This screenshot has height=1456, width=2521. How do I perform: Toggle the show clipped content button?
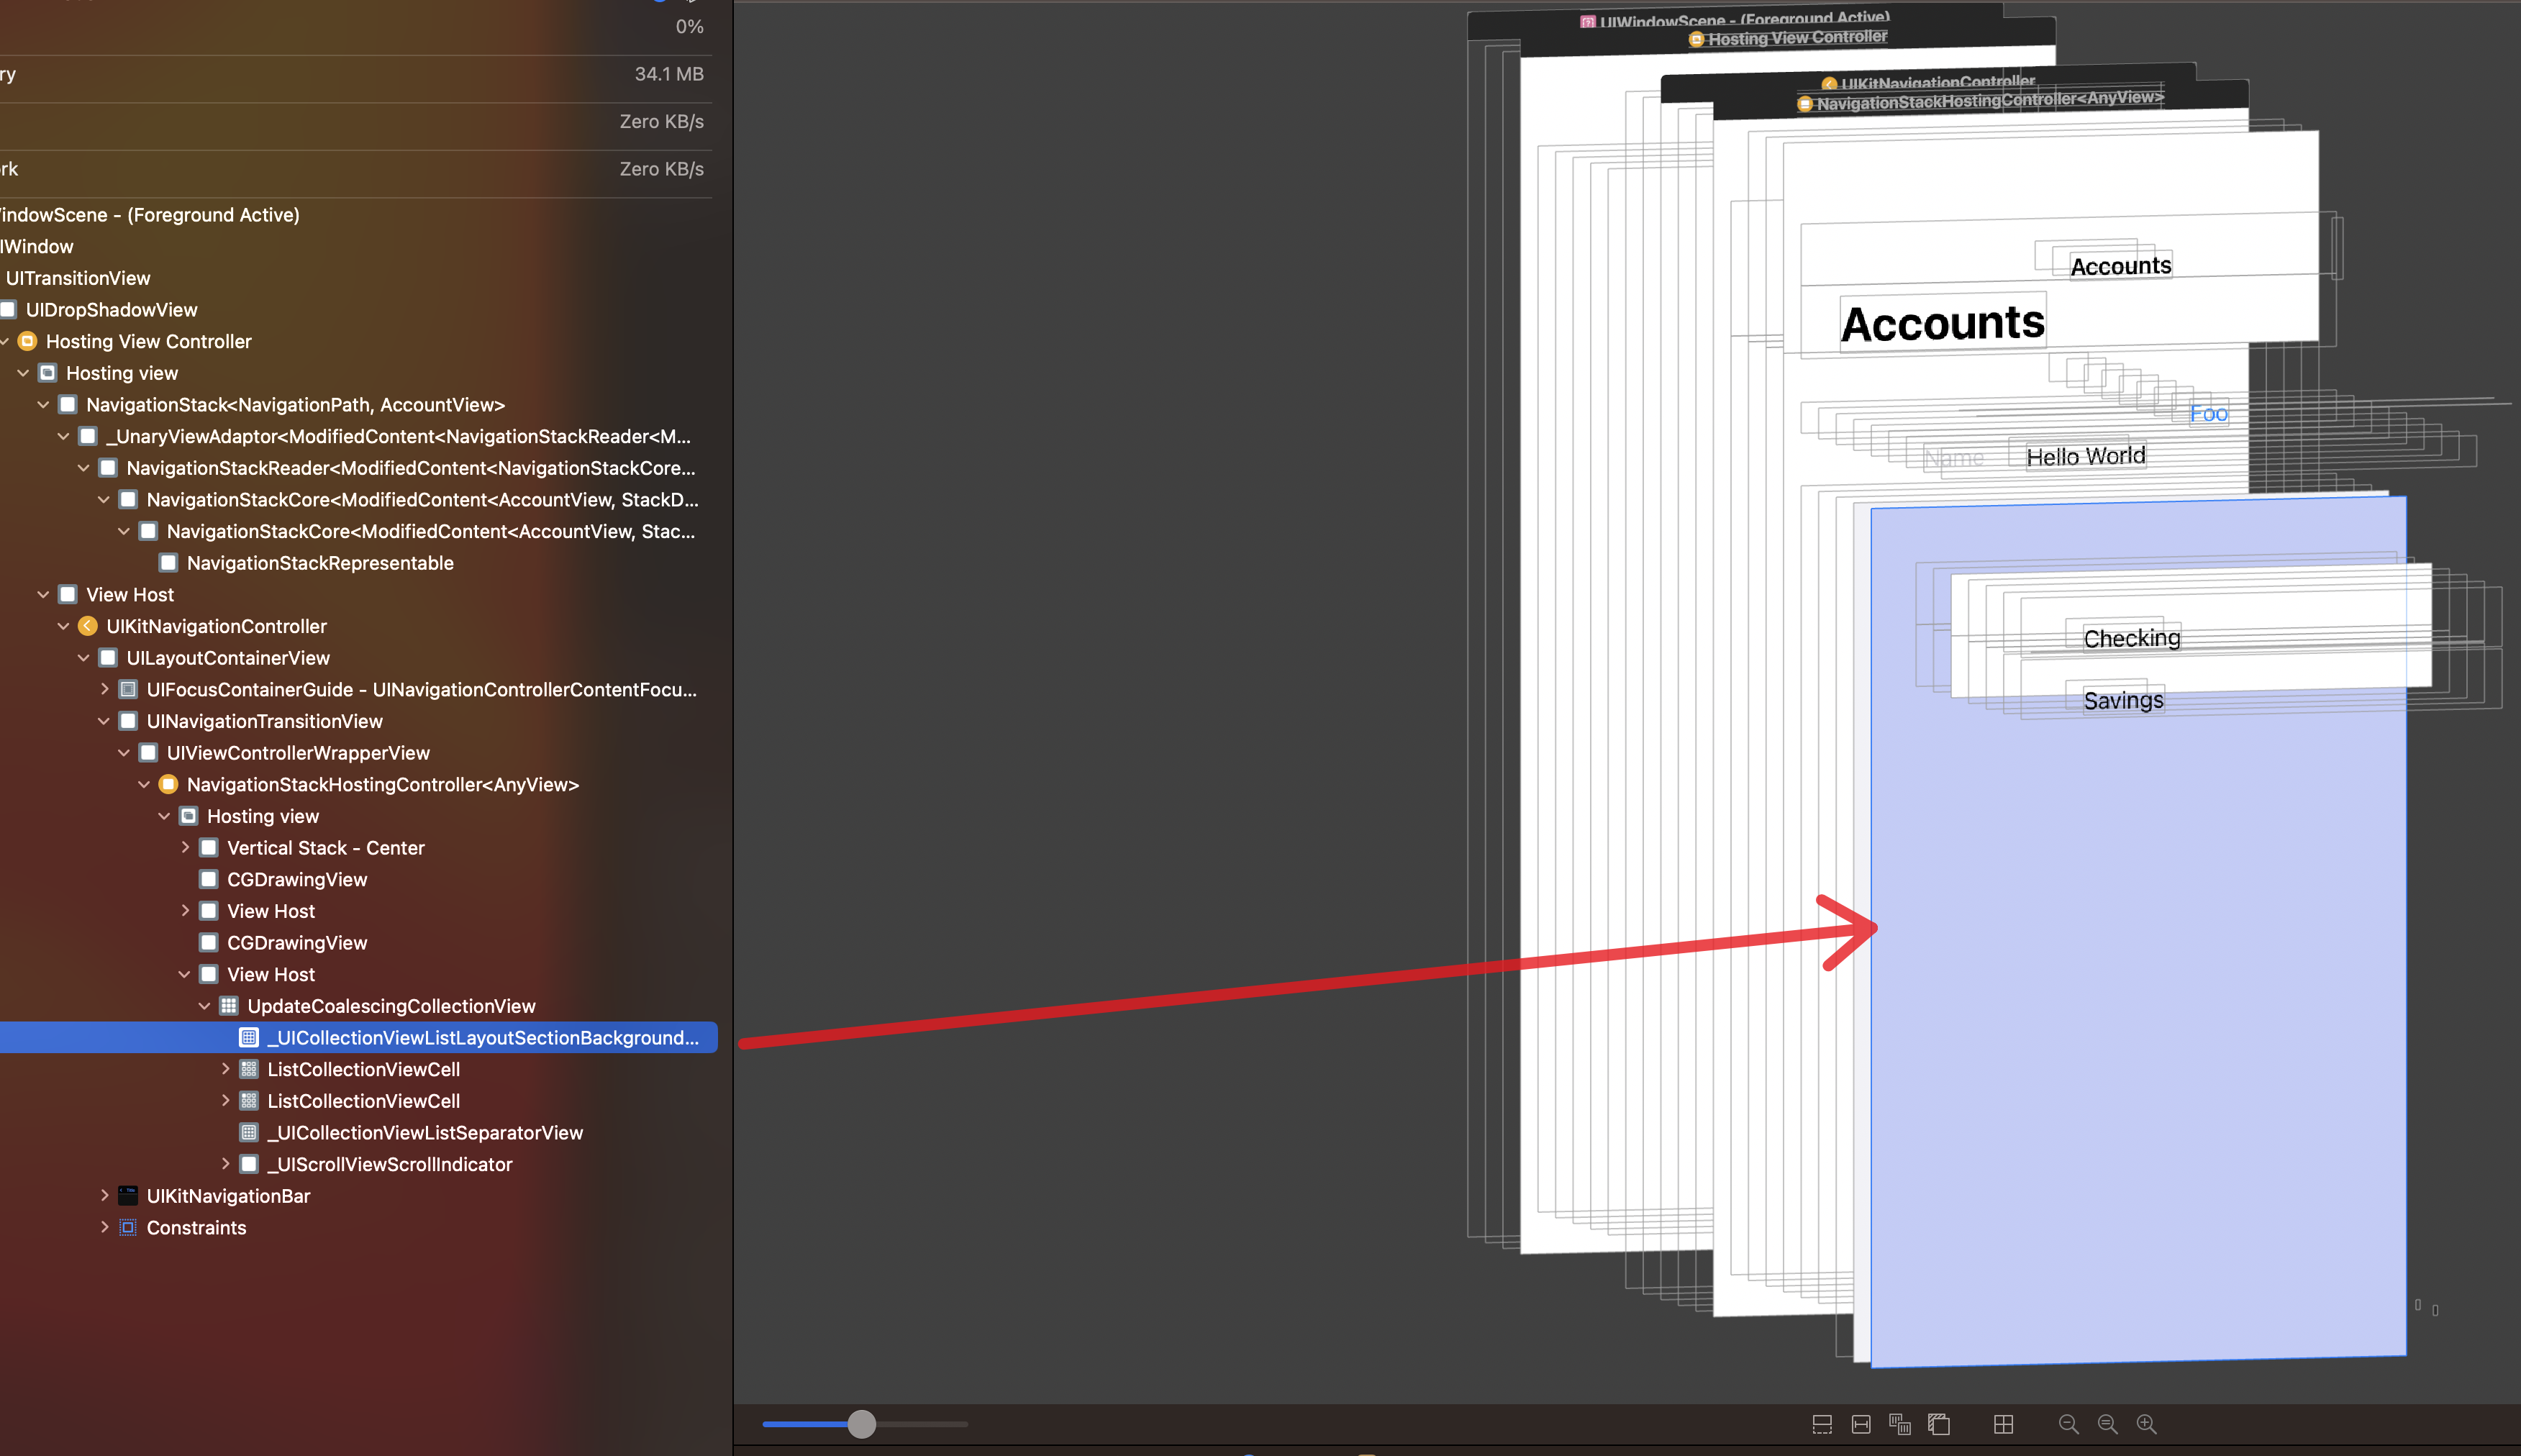click(x=1822, y=1424)
